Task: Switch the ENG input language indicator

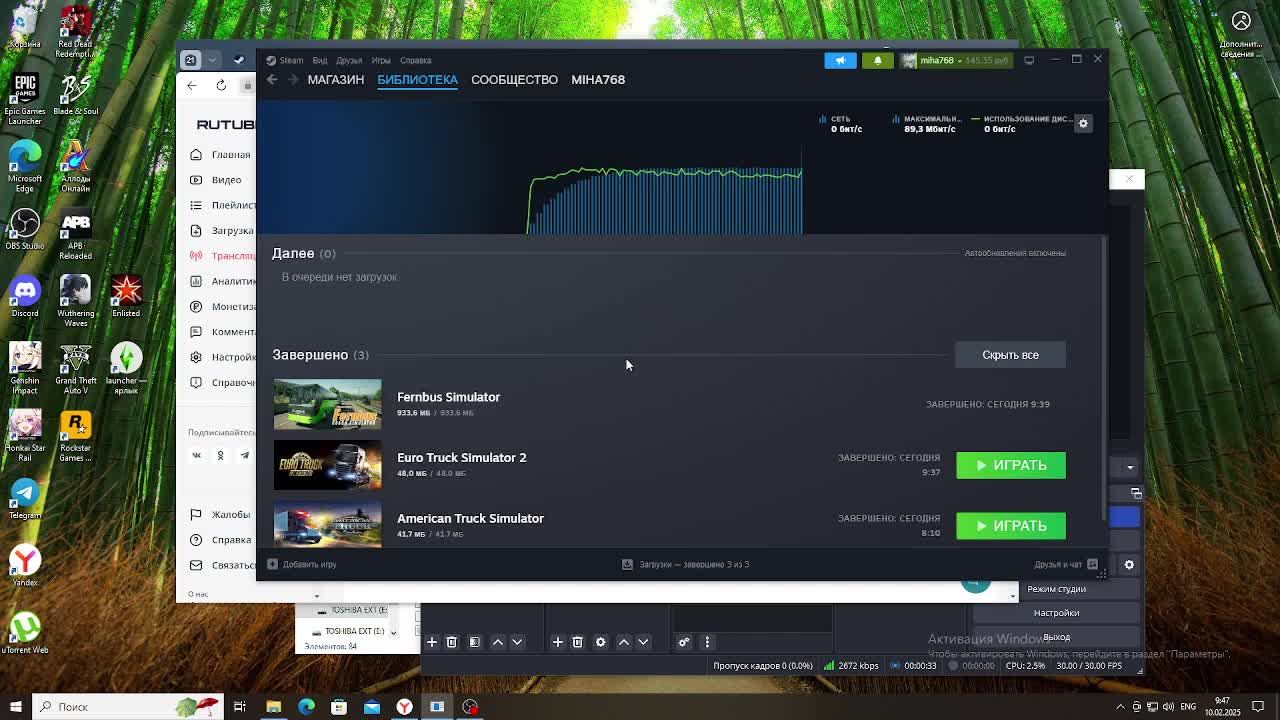Action: point(1189,707)
